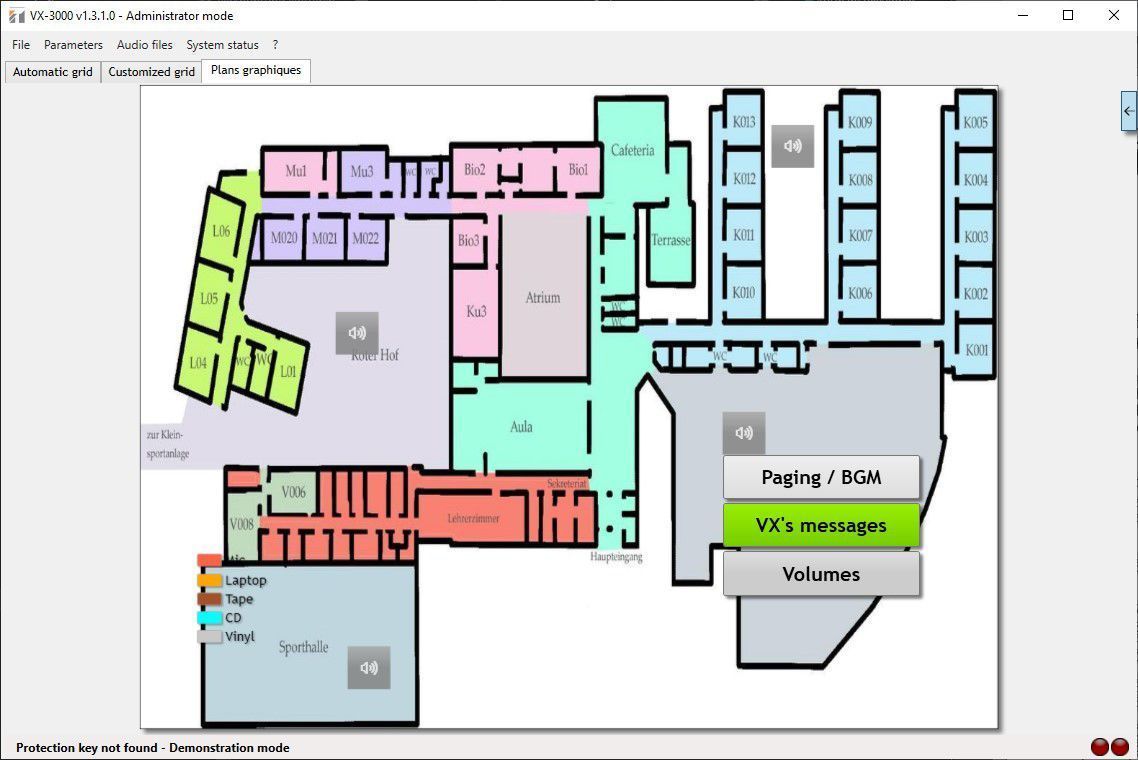This screenshot has width=1138, height=760.
Task: Switch to the Customized grid tab
Action: pos(151,72)
